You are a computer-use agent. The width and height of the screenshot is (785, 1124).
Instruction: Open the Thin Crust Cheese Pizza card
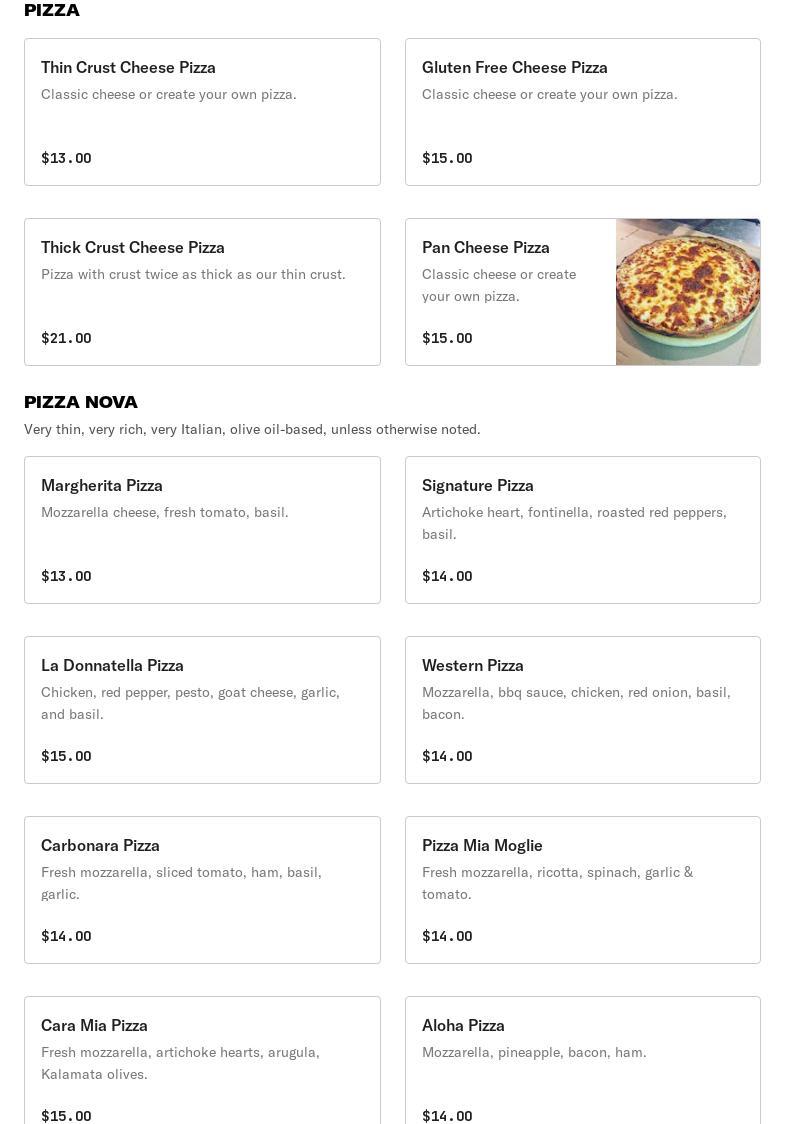click(x=202, y=112)
